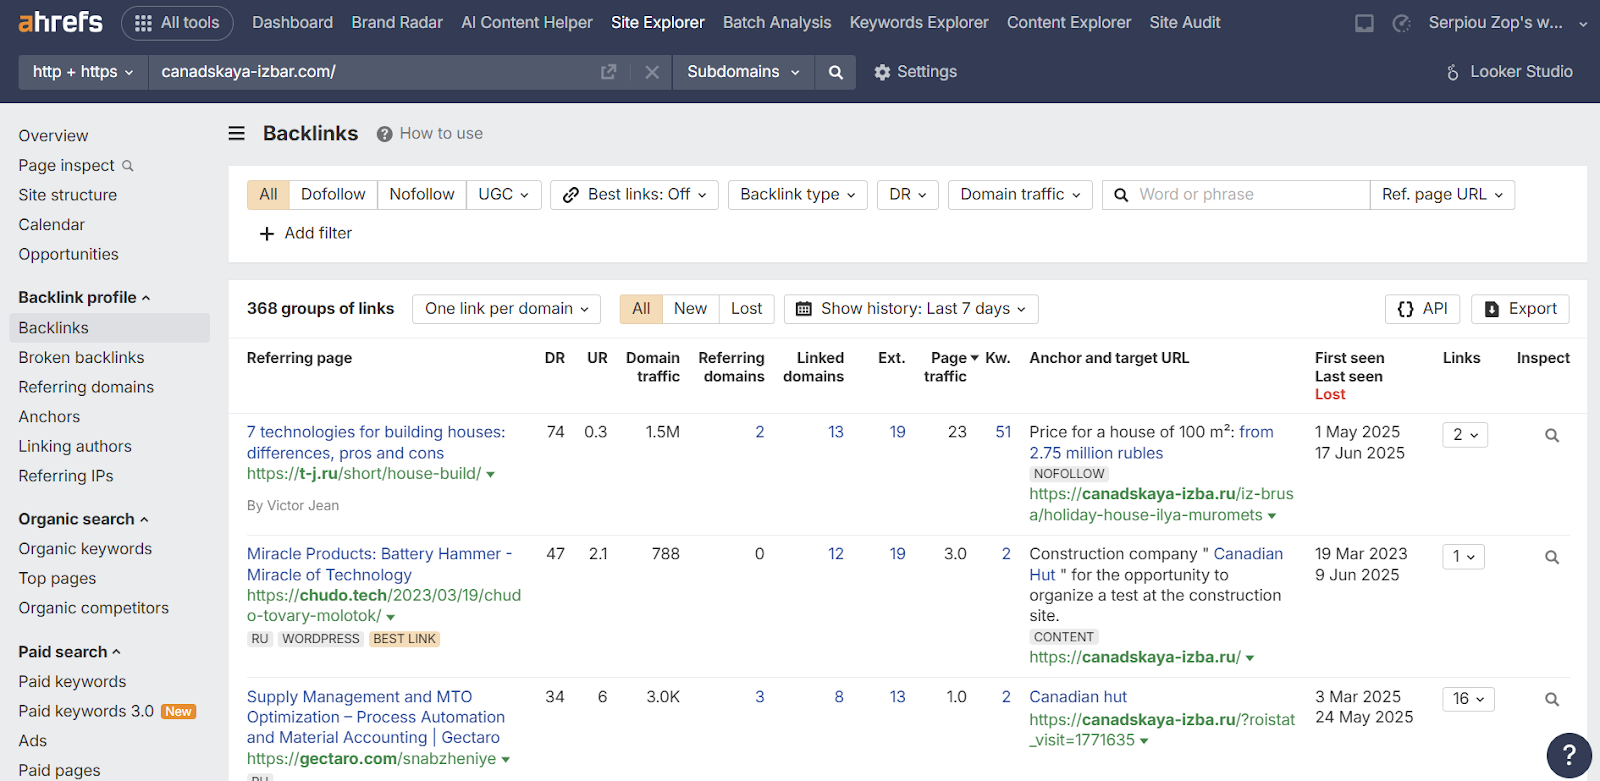Select the Nofollow filter

[x=422, y=195]
